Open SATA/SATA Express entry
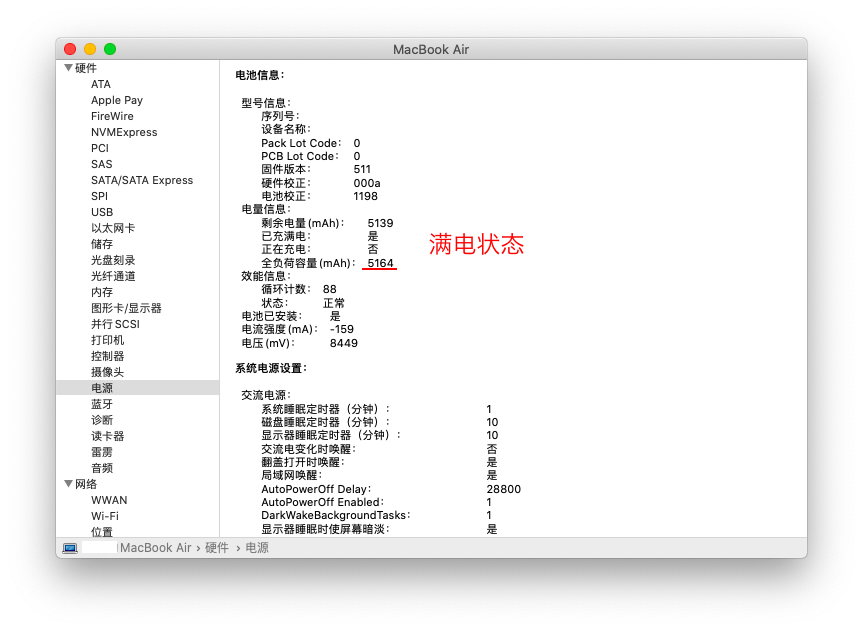The height and width of the screenshot is (632, 863). pos(142,180)
